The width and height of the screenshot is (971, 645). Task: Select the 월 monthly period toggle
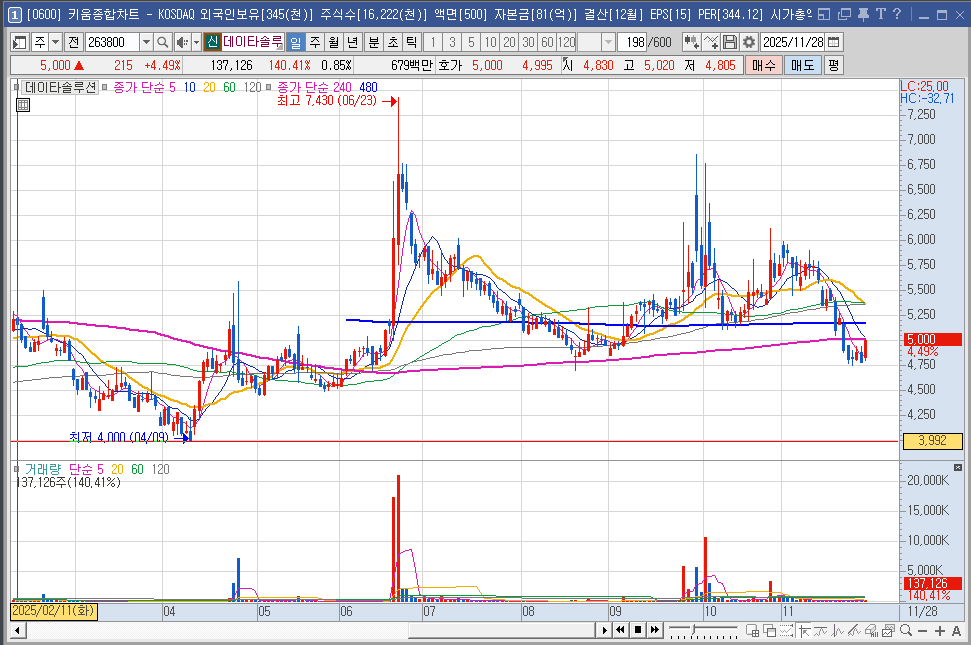(x=334, y=42)
